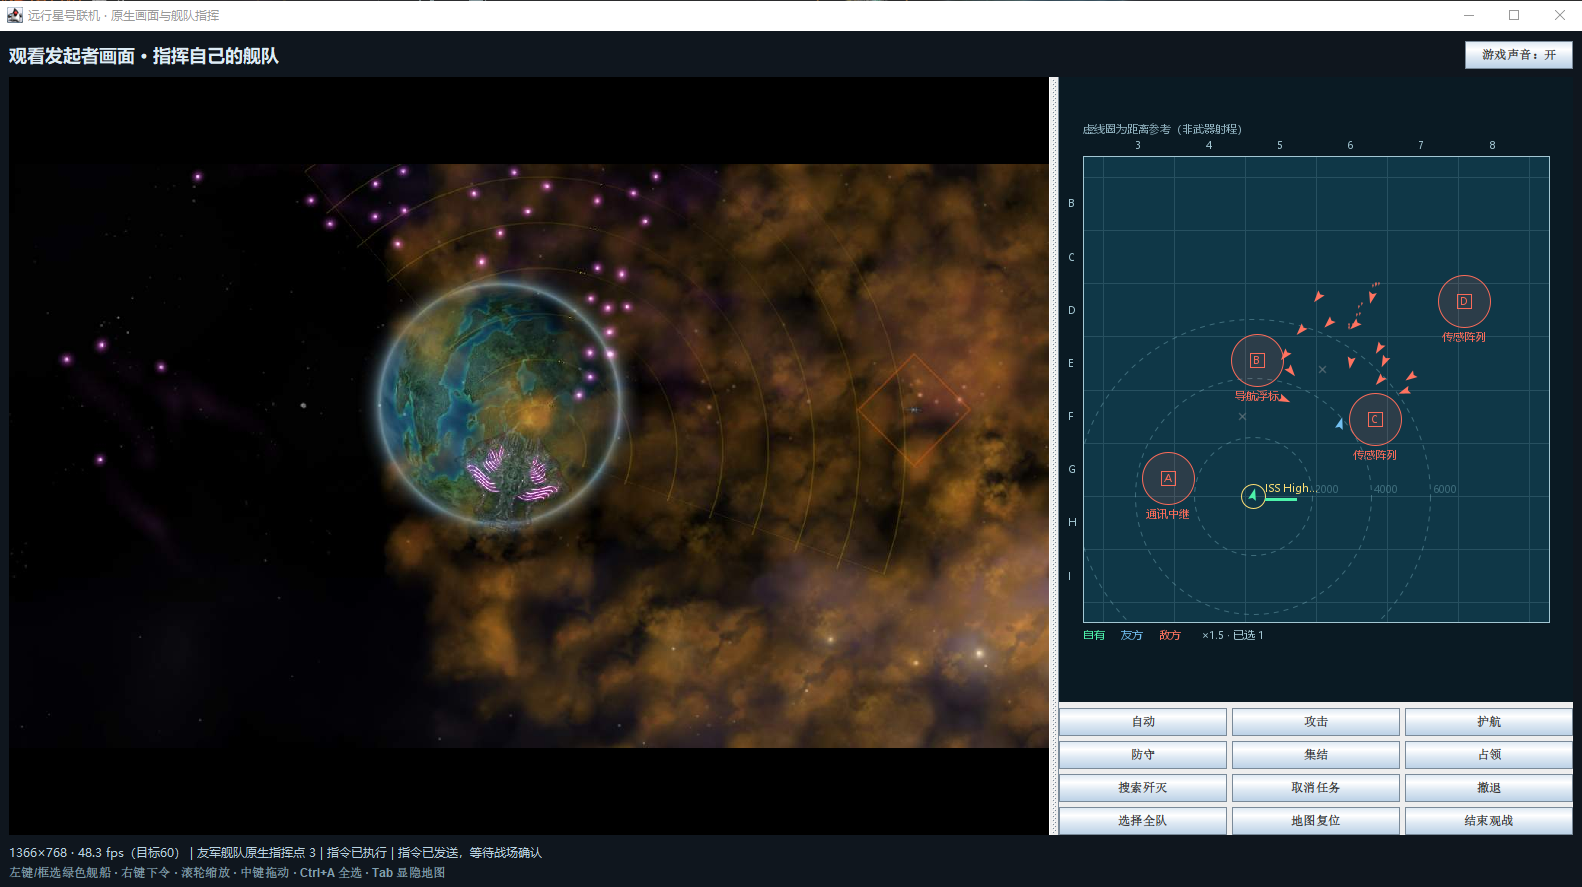Select the green ISS High ship marker
Screen dimensions: 1582x887
pyautogui.click(x=1253, y=496)
